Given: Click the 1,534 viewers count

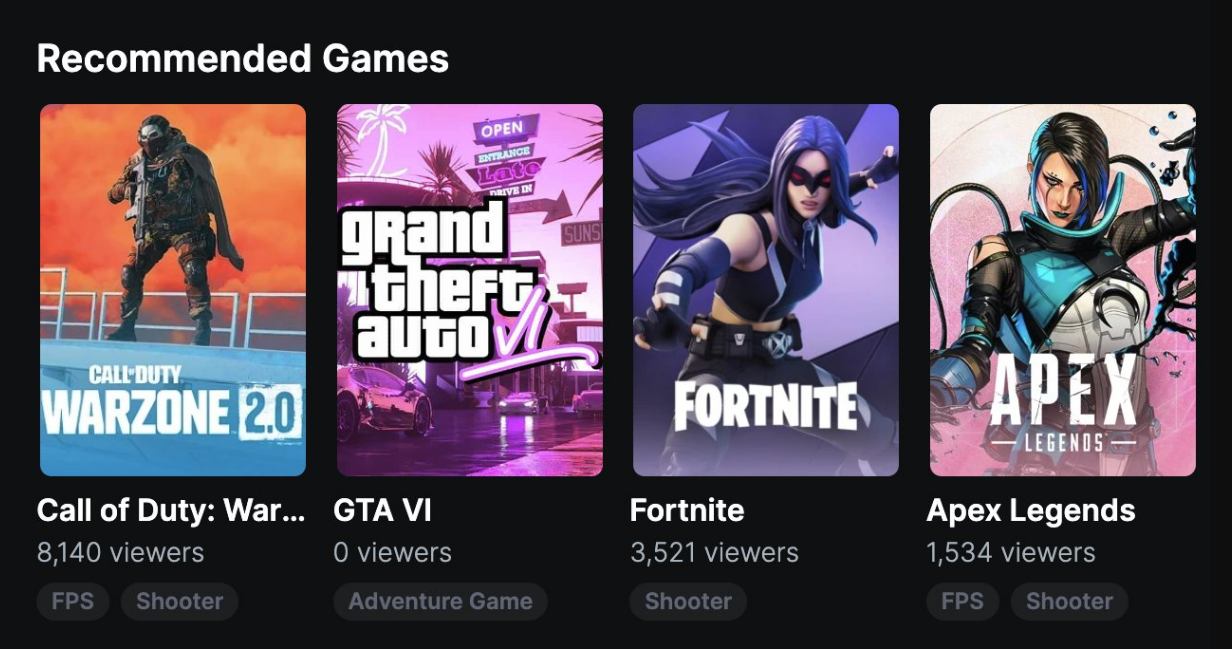Looking at the screenshot, I should (1010, 552).
